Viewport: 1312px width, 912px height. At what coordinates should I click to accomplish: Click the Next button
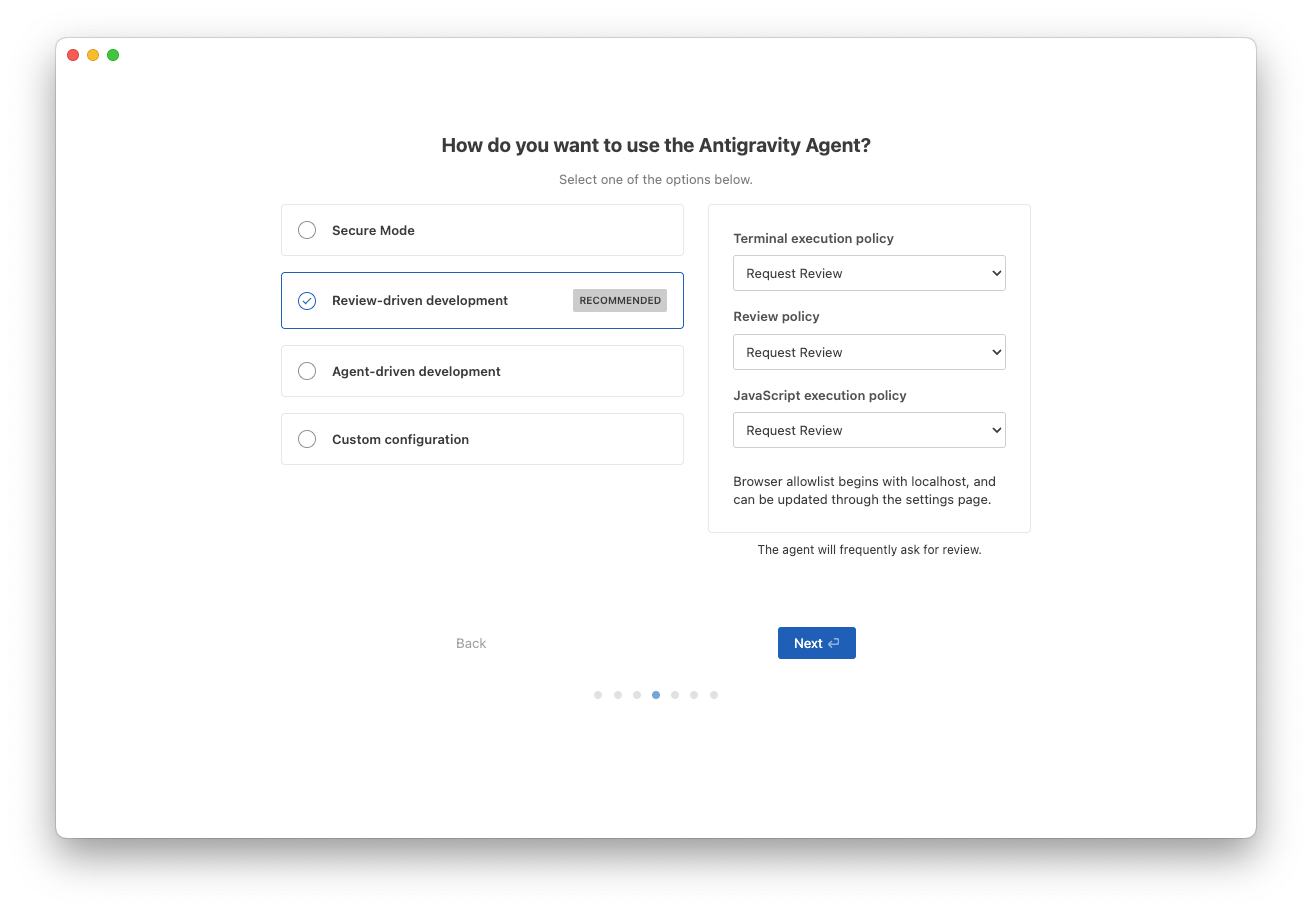pyautogui.click(x=816, y=643)
